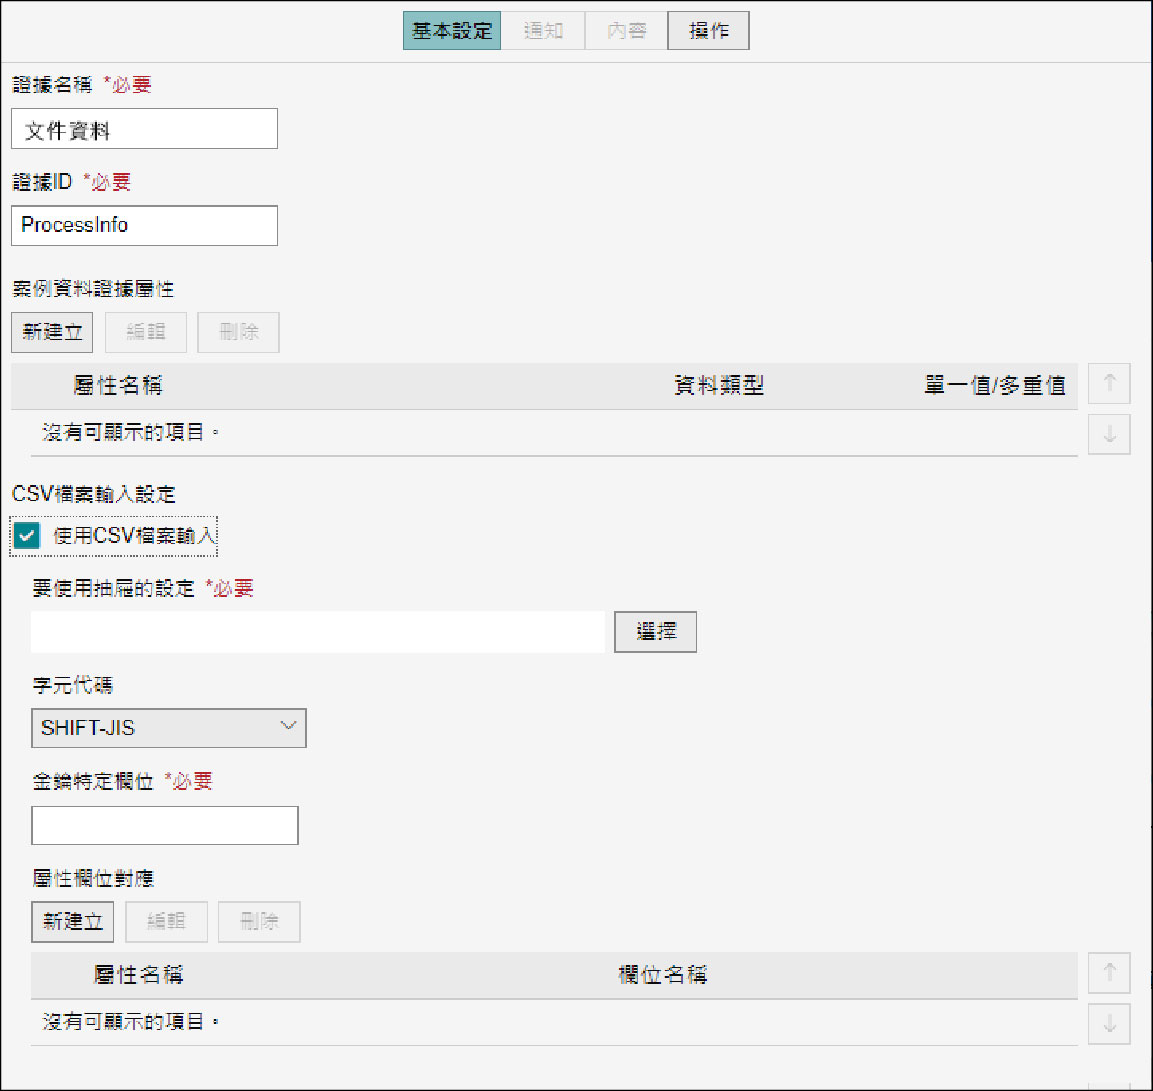Click 新建立 under 屬性欄位對應
This screenshot has width=1153, height=1091.
[72, 922]
